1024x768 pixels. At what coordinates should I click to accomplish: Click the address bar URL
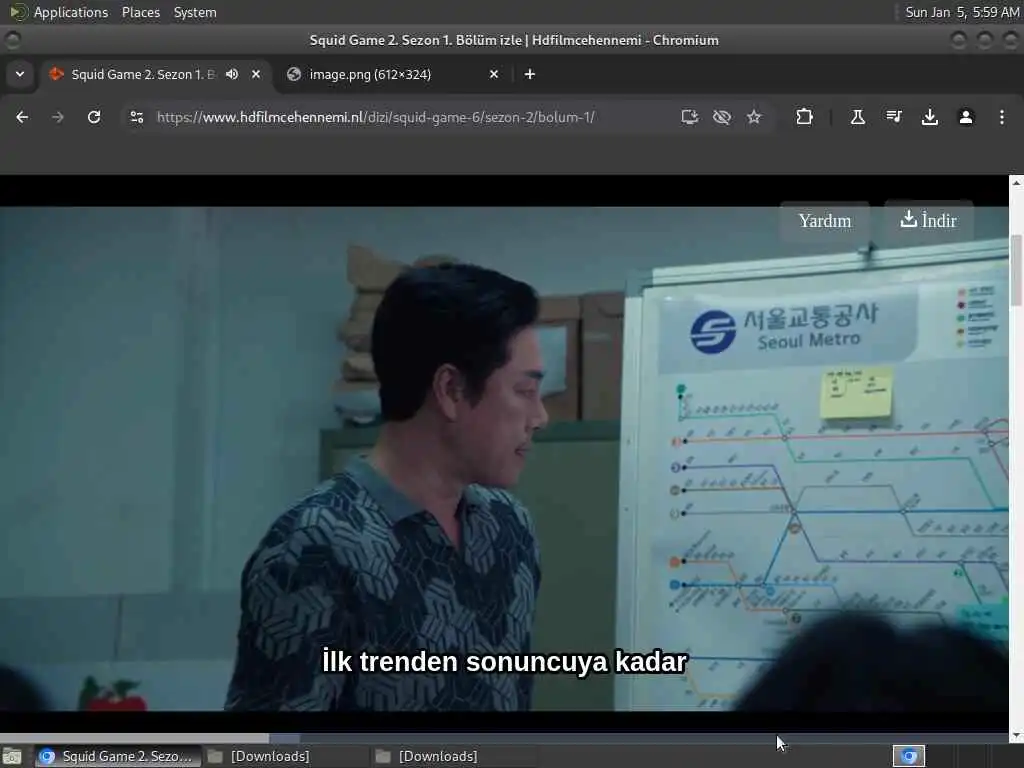[x=376, y=117]
